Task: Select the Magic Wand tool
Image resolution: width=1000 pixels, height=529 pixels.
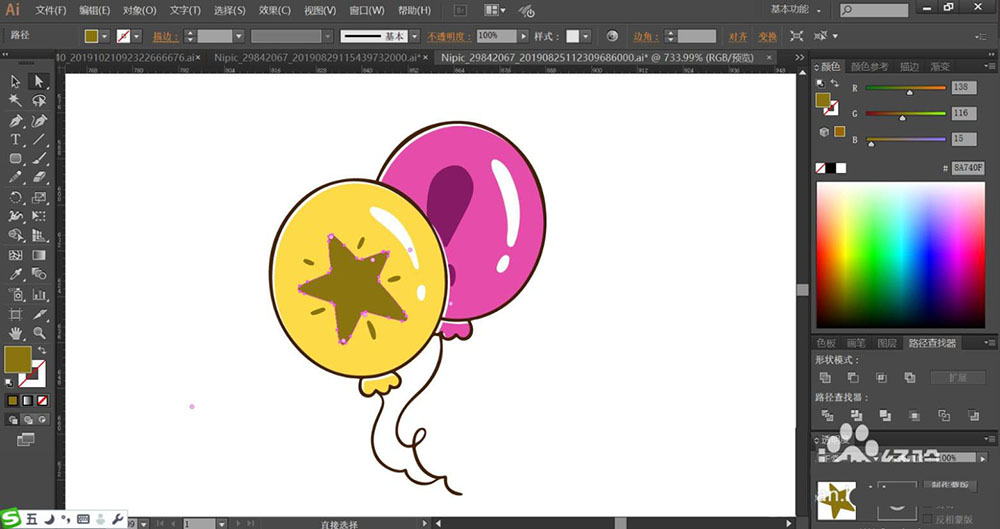Action: click(15, 101)
